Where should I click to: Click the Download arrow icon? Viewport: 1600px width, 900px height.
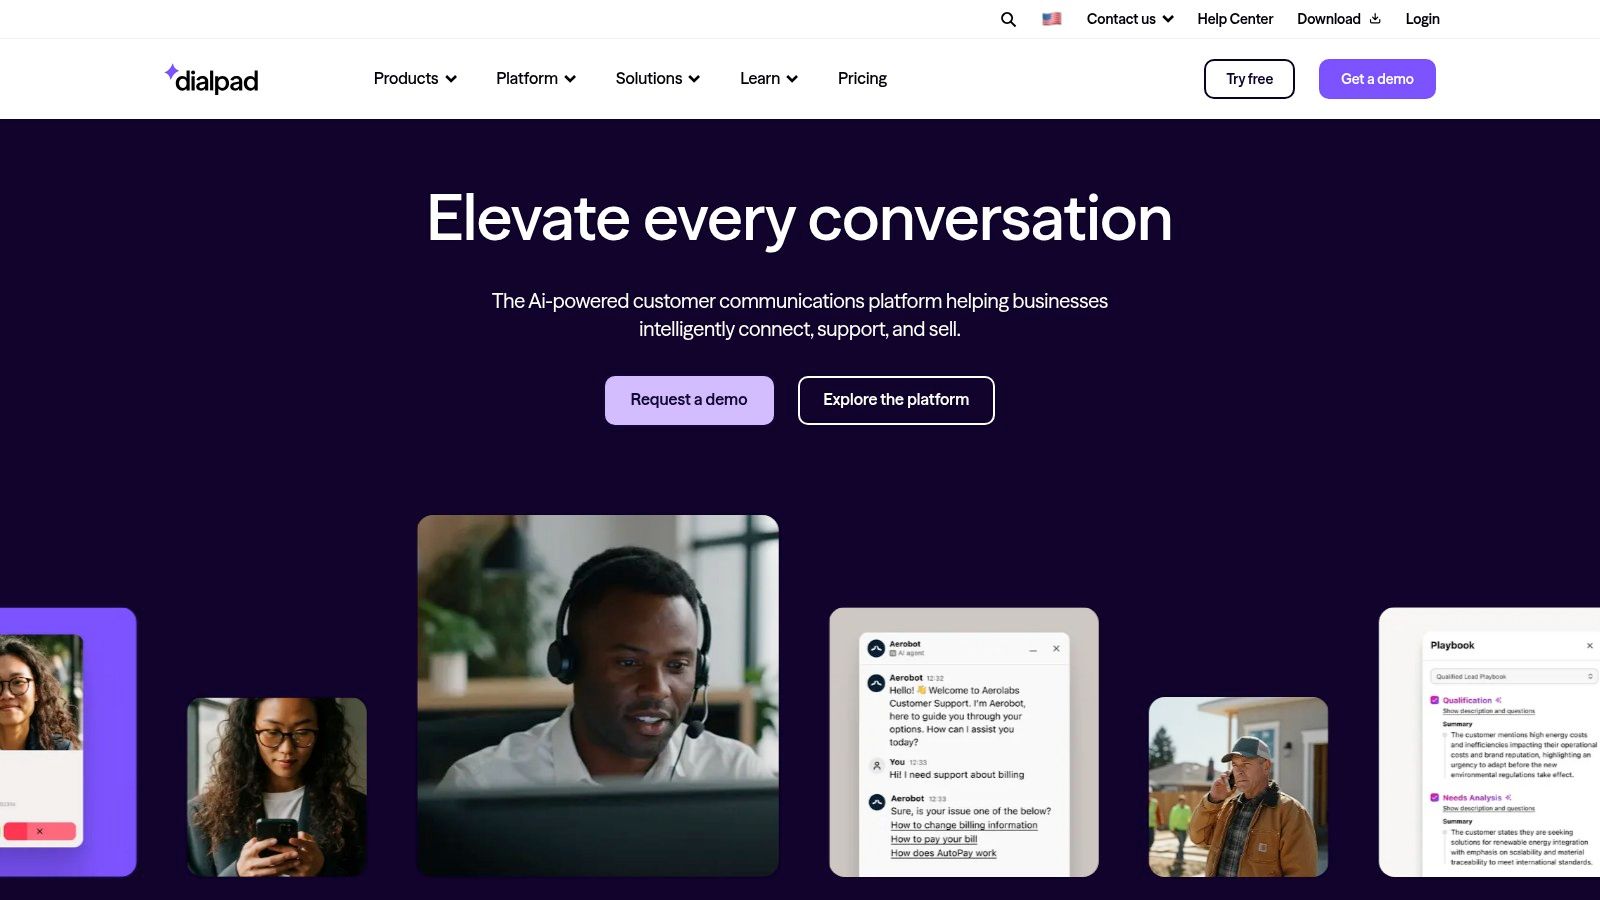click(x=1375, y=19)
